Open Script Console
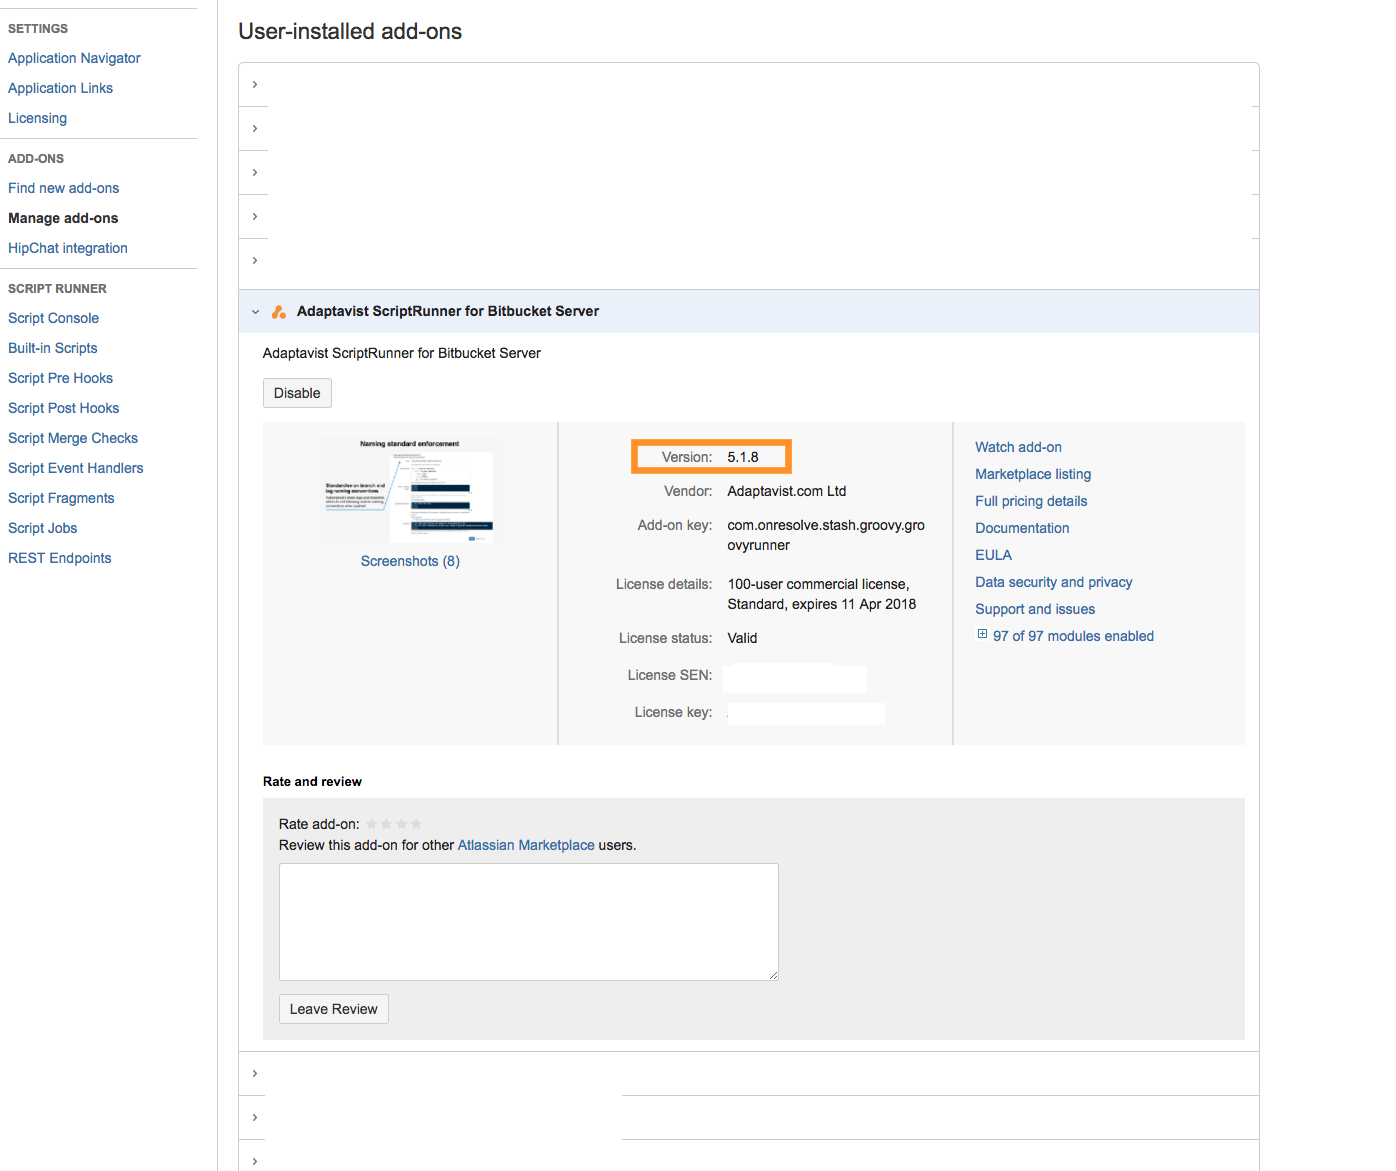This screenshot has height=1171, width=1396. pos(53,317)
